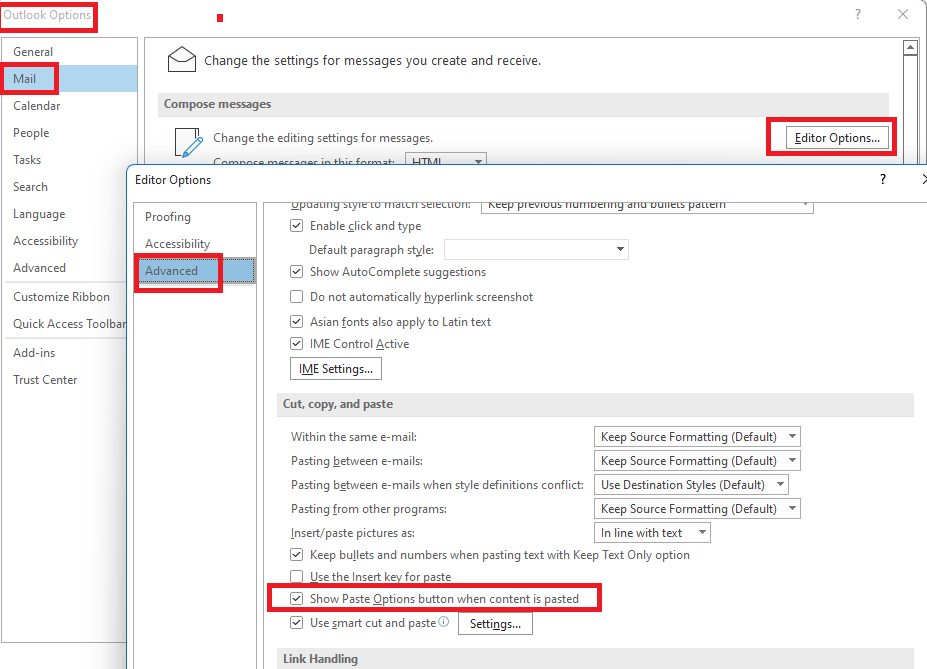927x669 pixels.
Task: Click the smart cut and paste info icon
Action: 444,622
